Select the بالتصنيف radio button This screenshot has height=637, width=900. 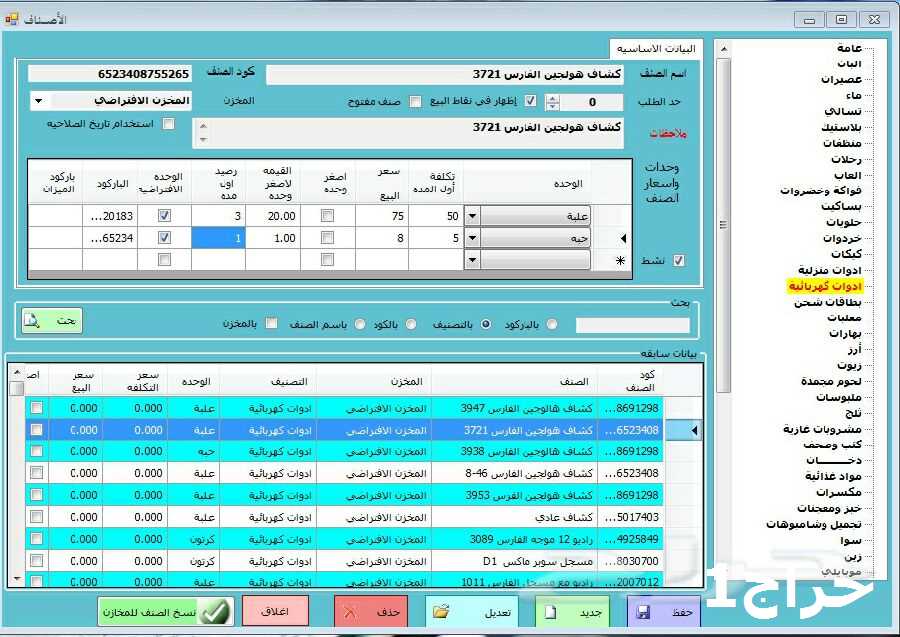point(486,324)
